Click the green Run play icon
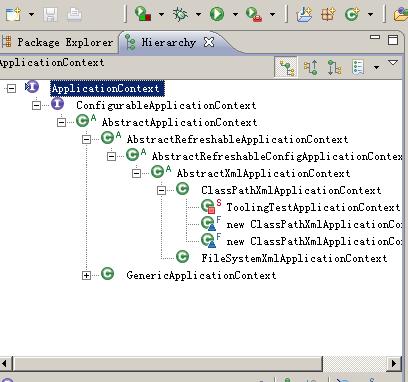The width and height of the screenshot is (408, 382). [x=217, y=14]
